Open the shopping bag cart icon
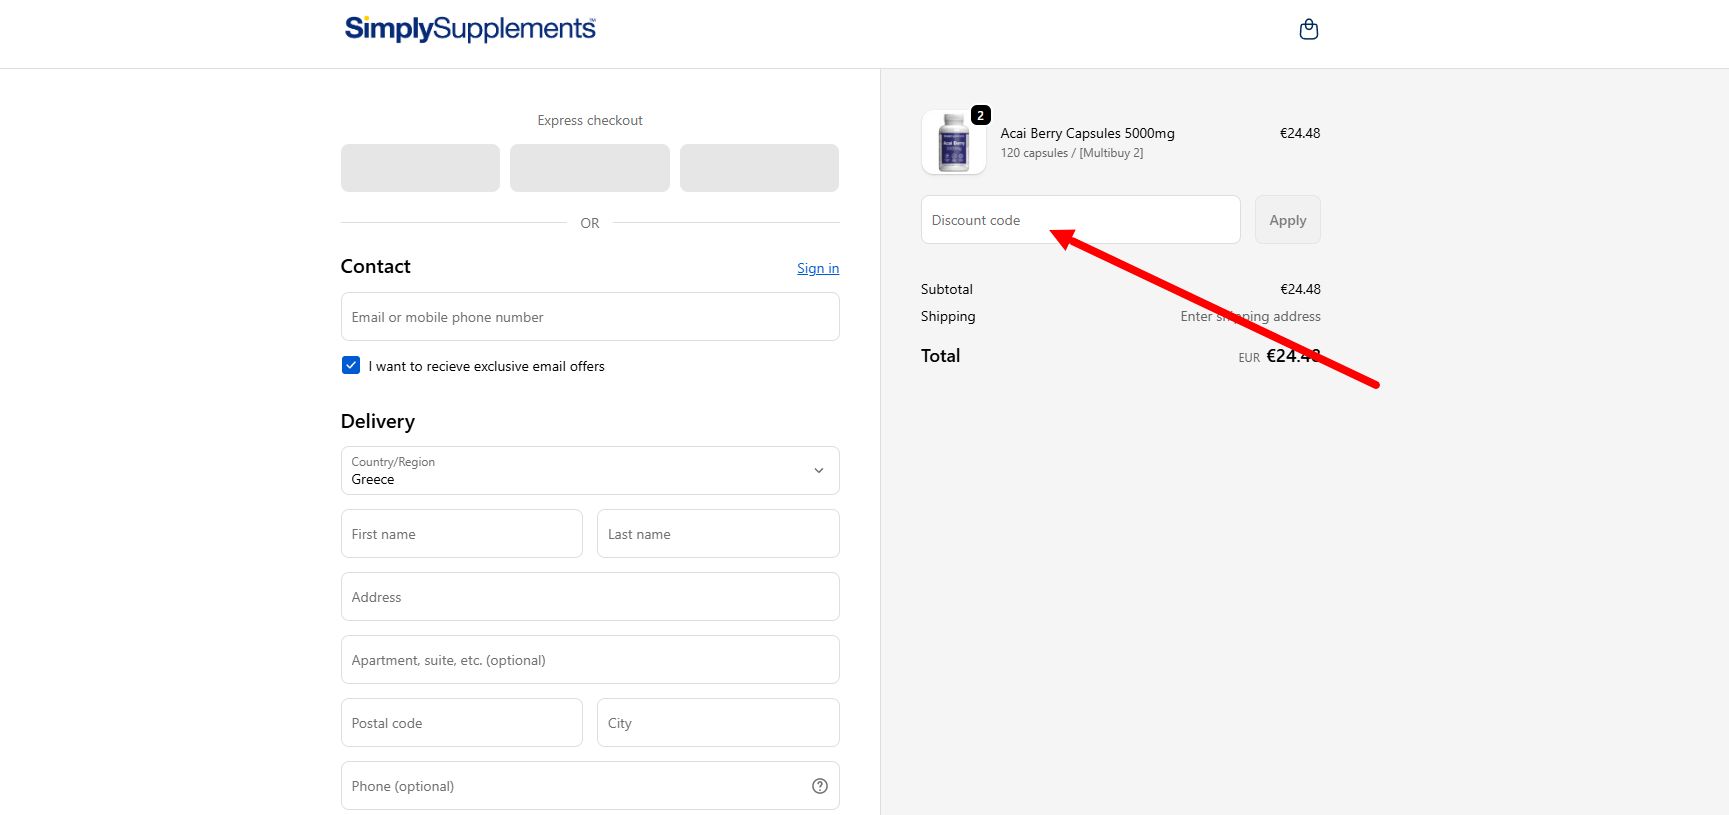 (1308, 30)
